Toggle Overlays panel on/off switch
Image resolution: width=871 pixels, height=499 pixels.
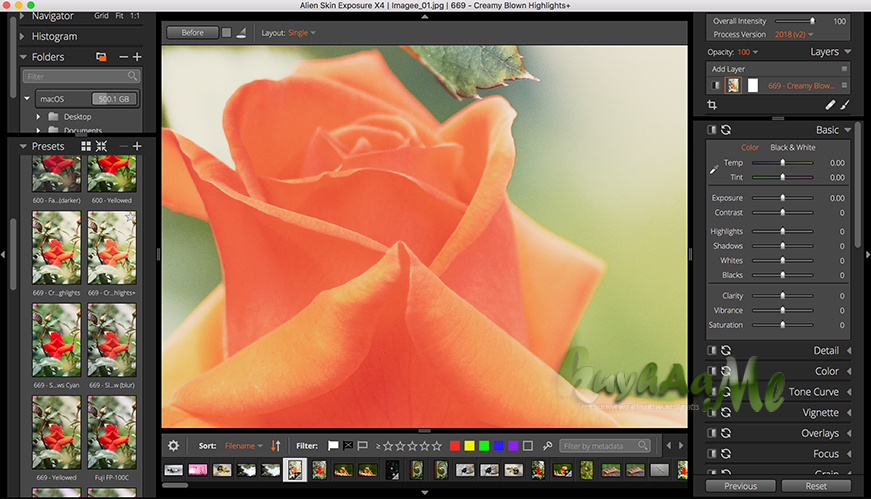click(x=712, y=433)
